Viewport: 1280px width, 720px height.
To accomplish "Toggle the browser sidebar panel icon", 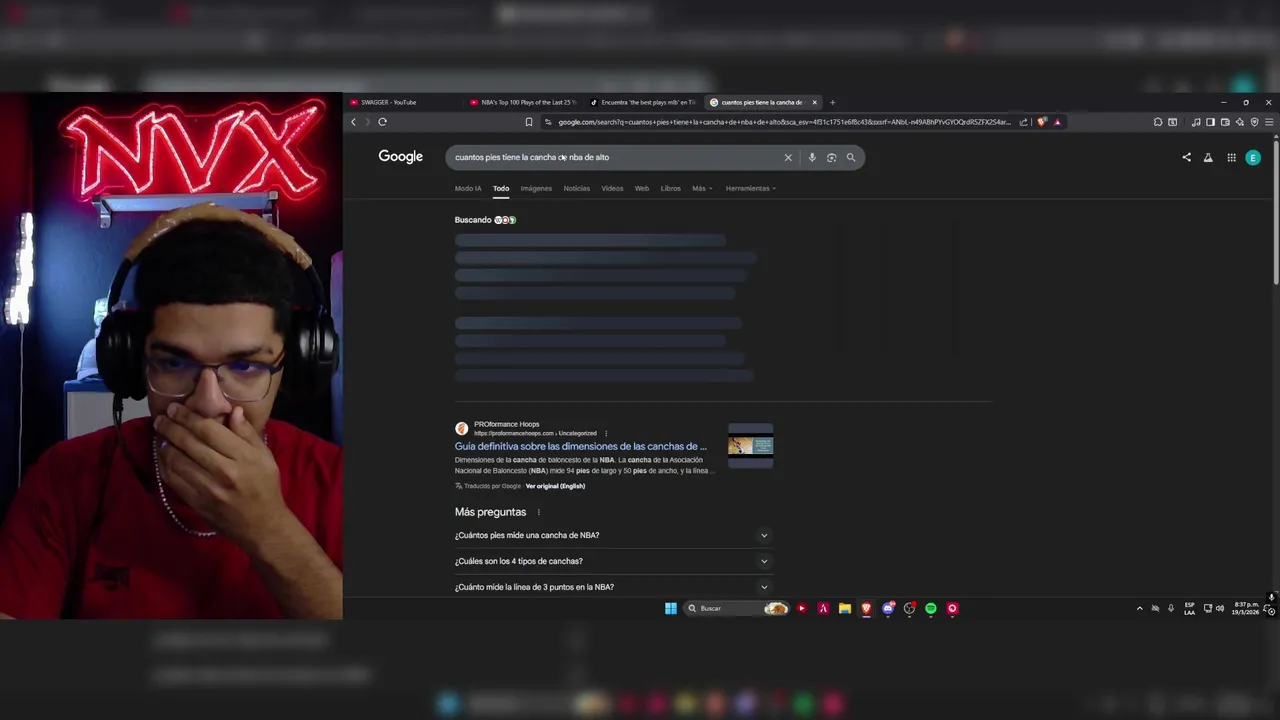I will point(1210,122).
